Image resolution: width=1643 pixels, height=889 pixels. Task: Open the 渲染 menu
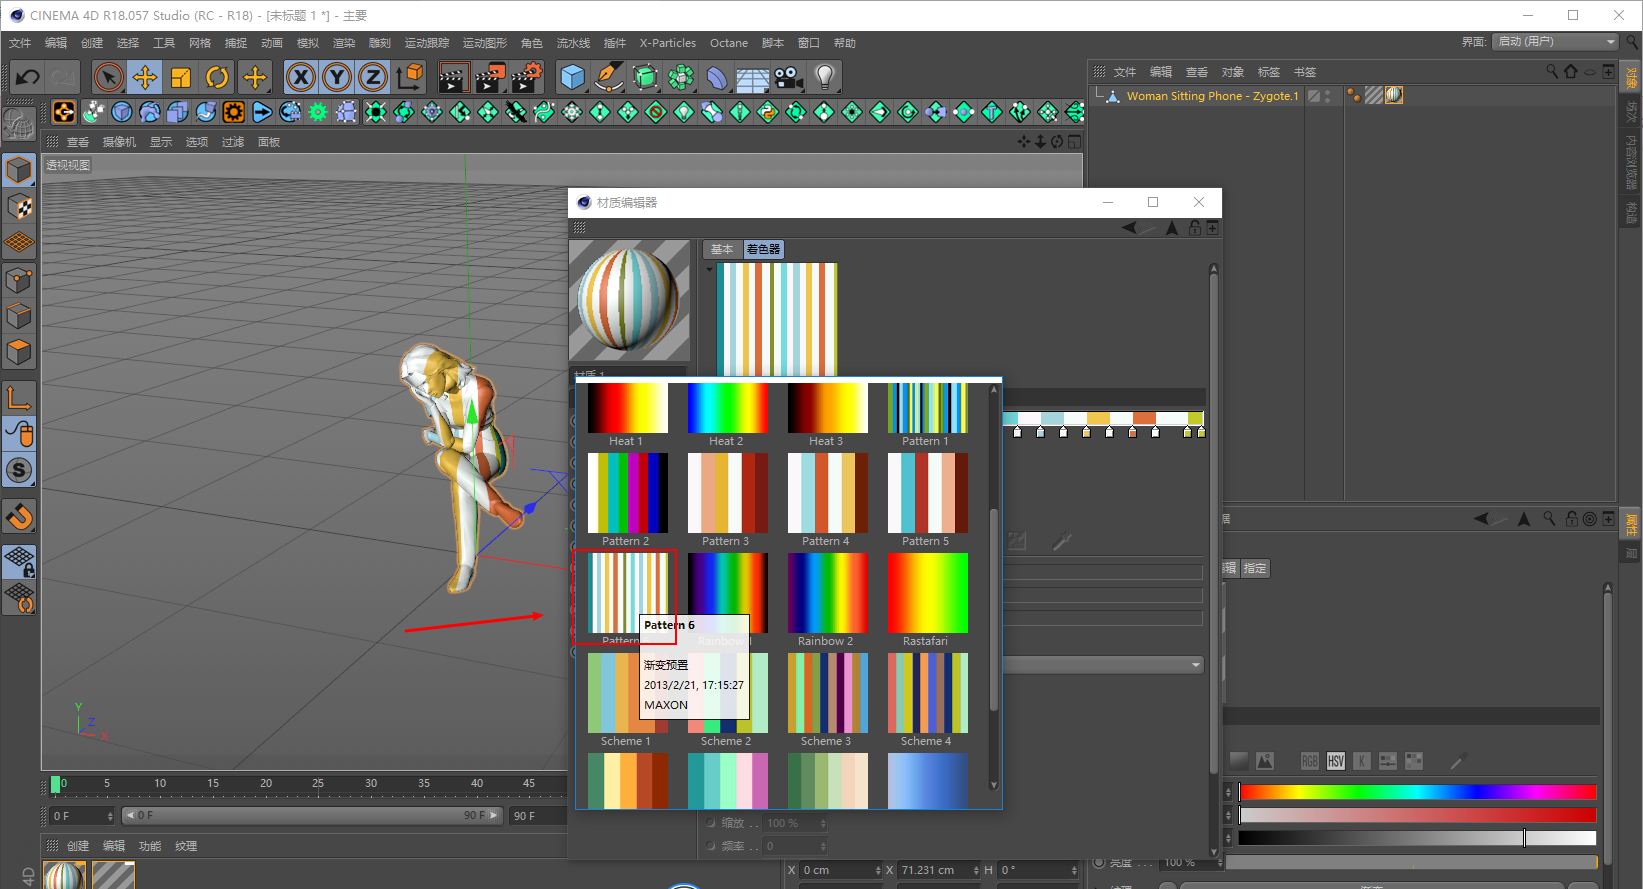tap(344, 43)
